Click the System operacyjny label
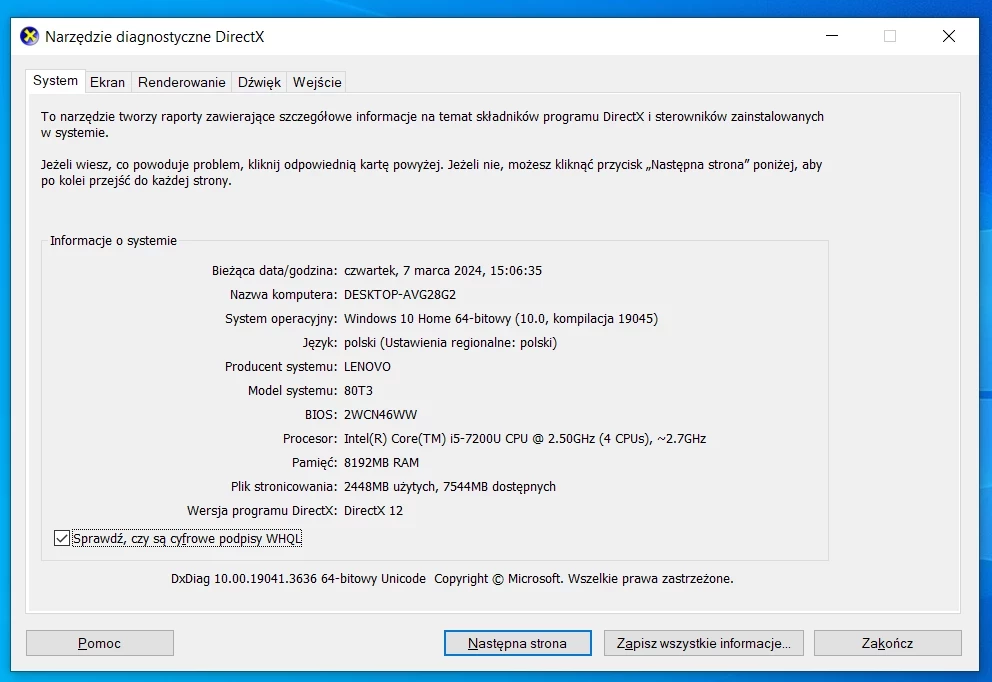 click(281, 319)
